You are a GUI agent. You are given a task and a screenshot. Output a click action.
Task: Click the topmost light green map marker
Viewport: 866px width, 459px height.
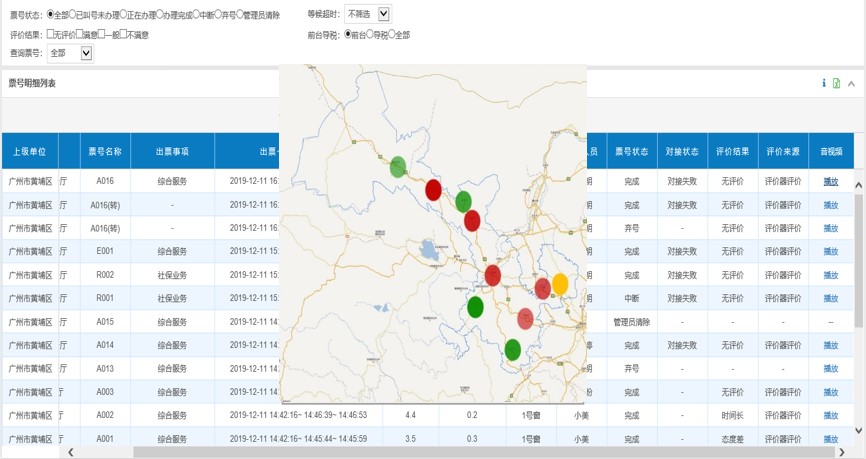tap(398, 167)
